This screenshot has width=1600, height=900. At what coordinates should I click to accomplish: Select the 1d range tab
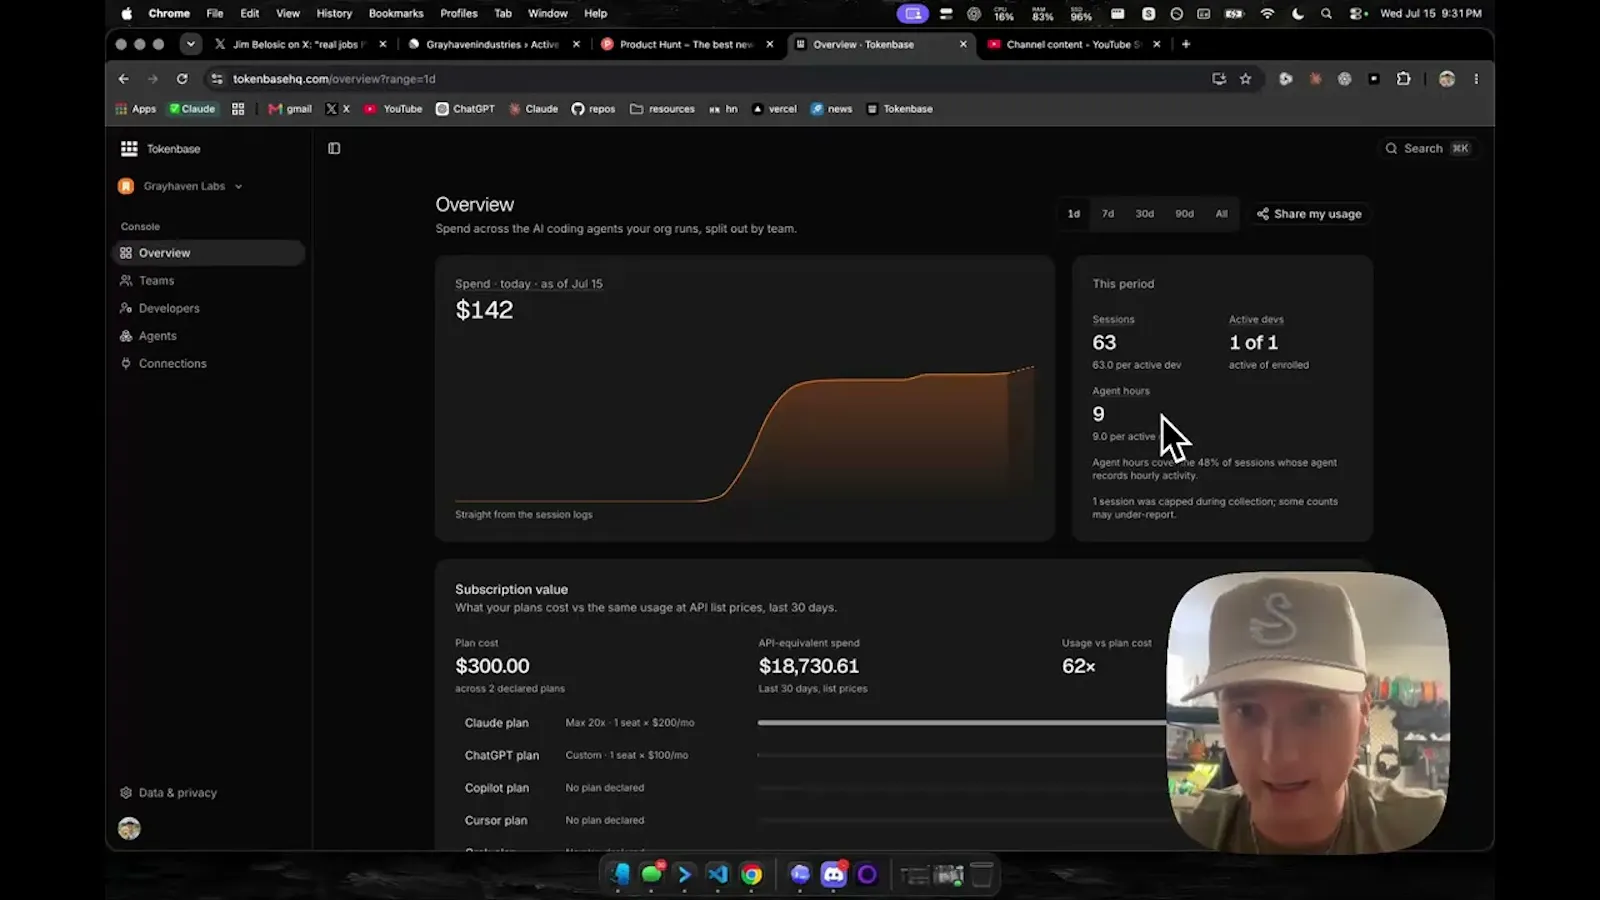[1073, 213]
